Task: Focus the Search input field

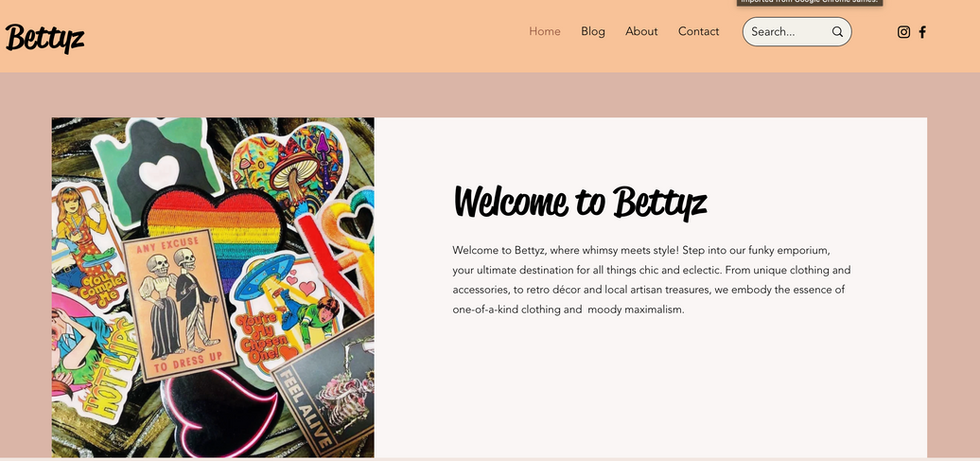Action: coord(790,32)
